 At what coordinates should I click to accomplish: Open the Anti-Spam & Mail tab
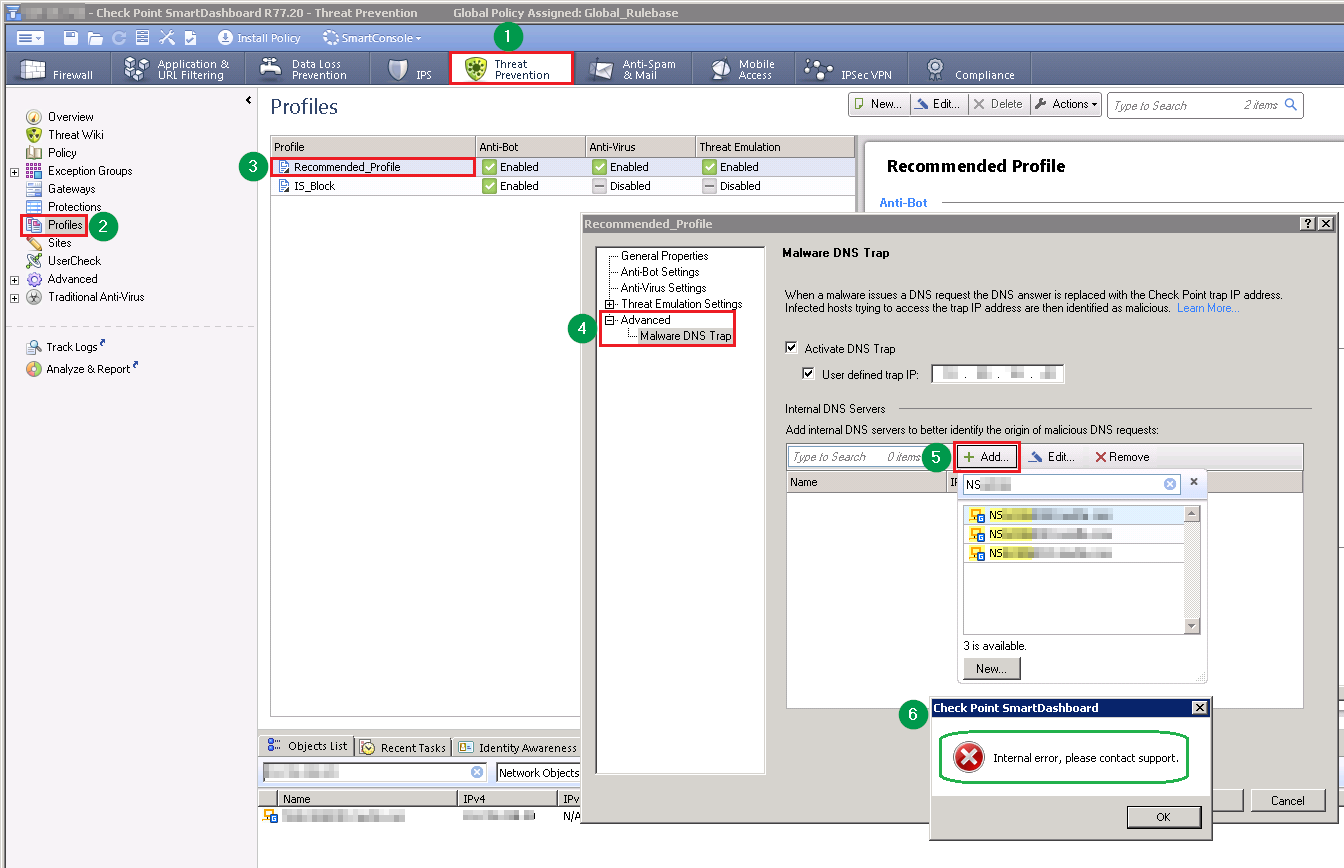click(x=633, y=69)
